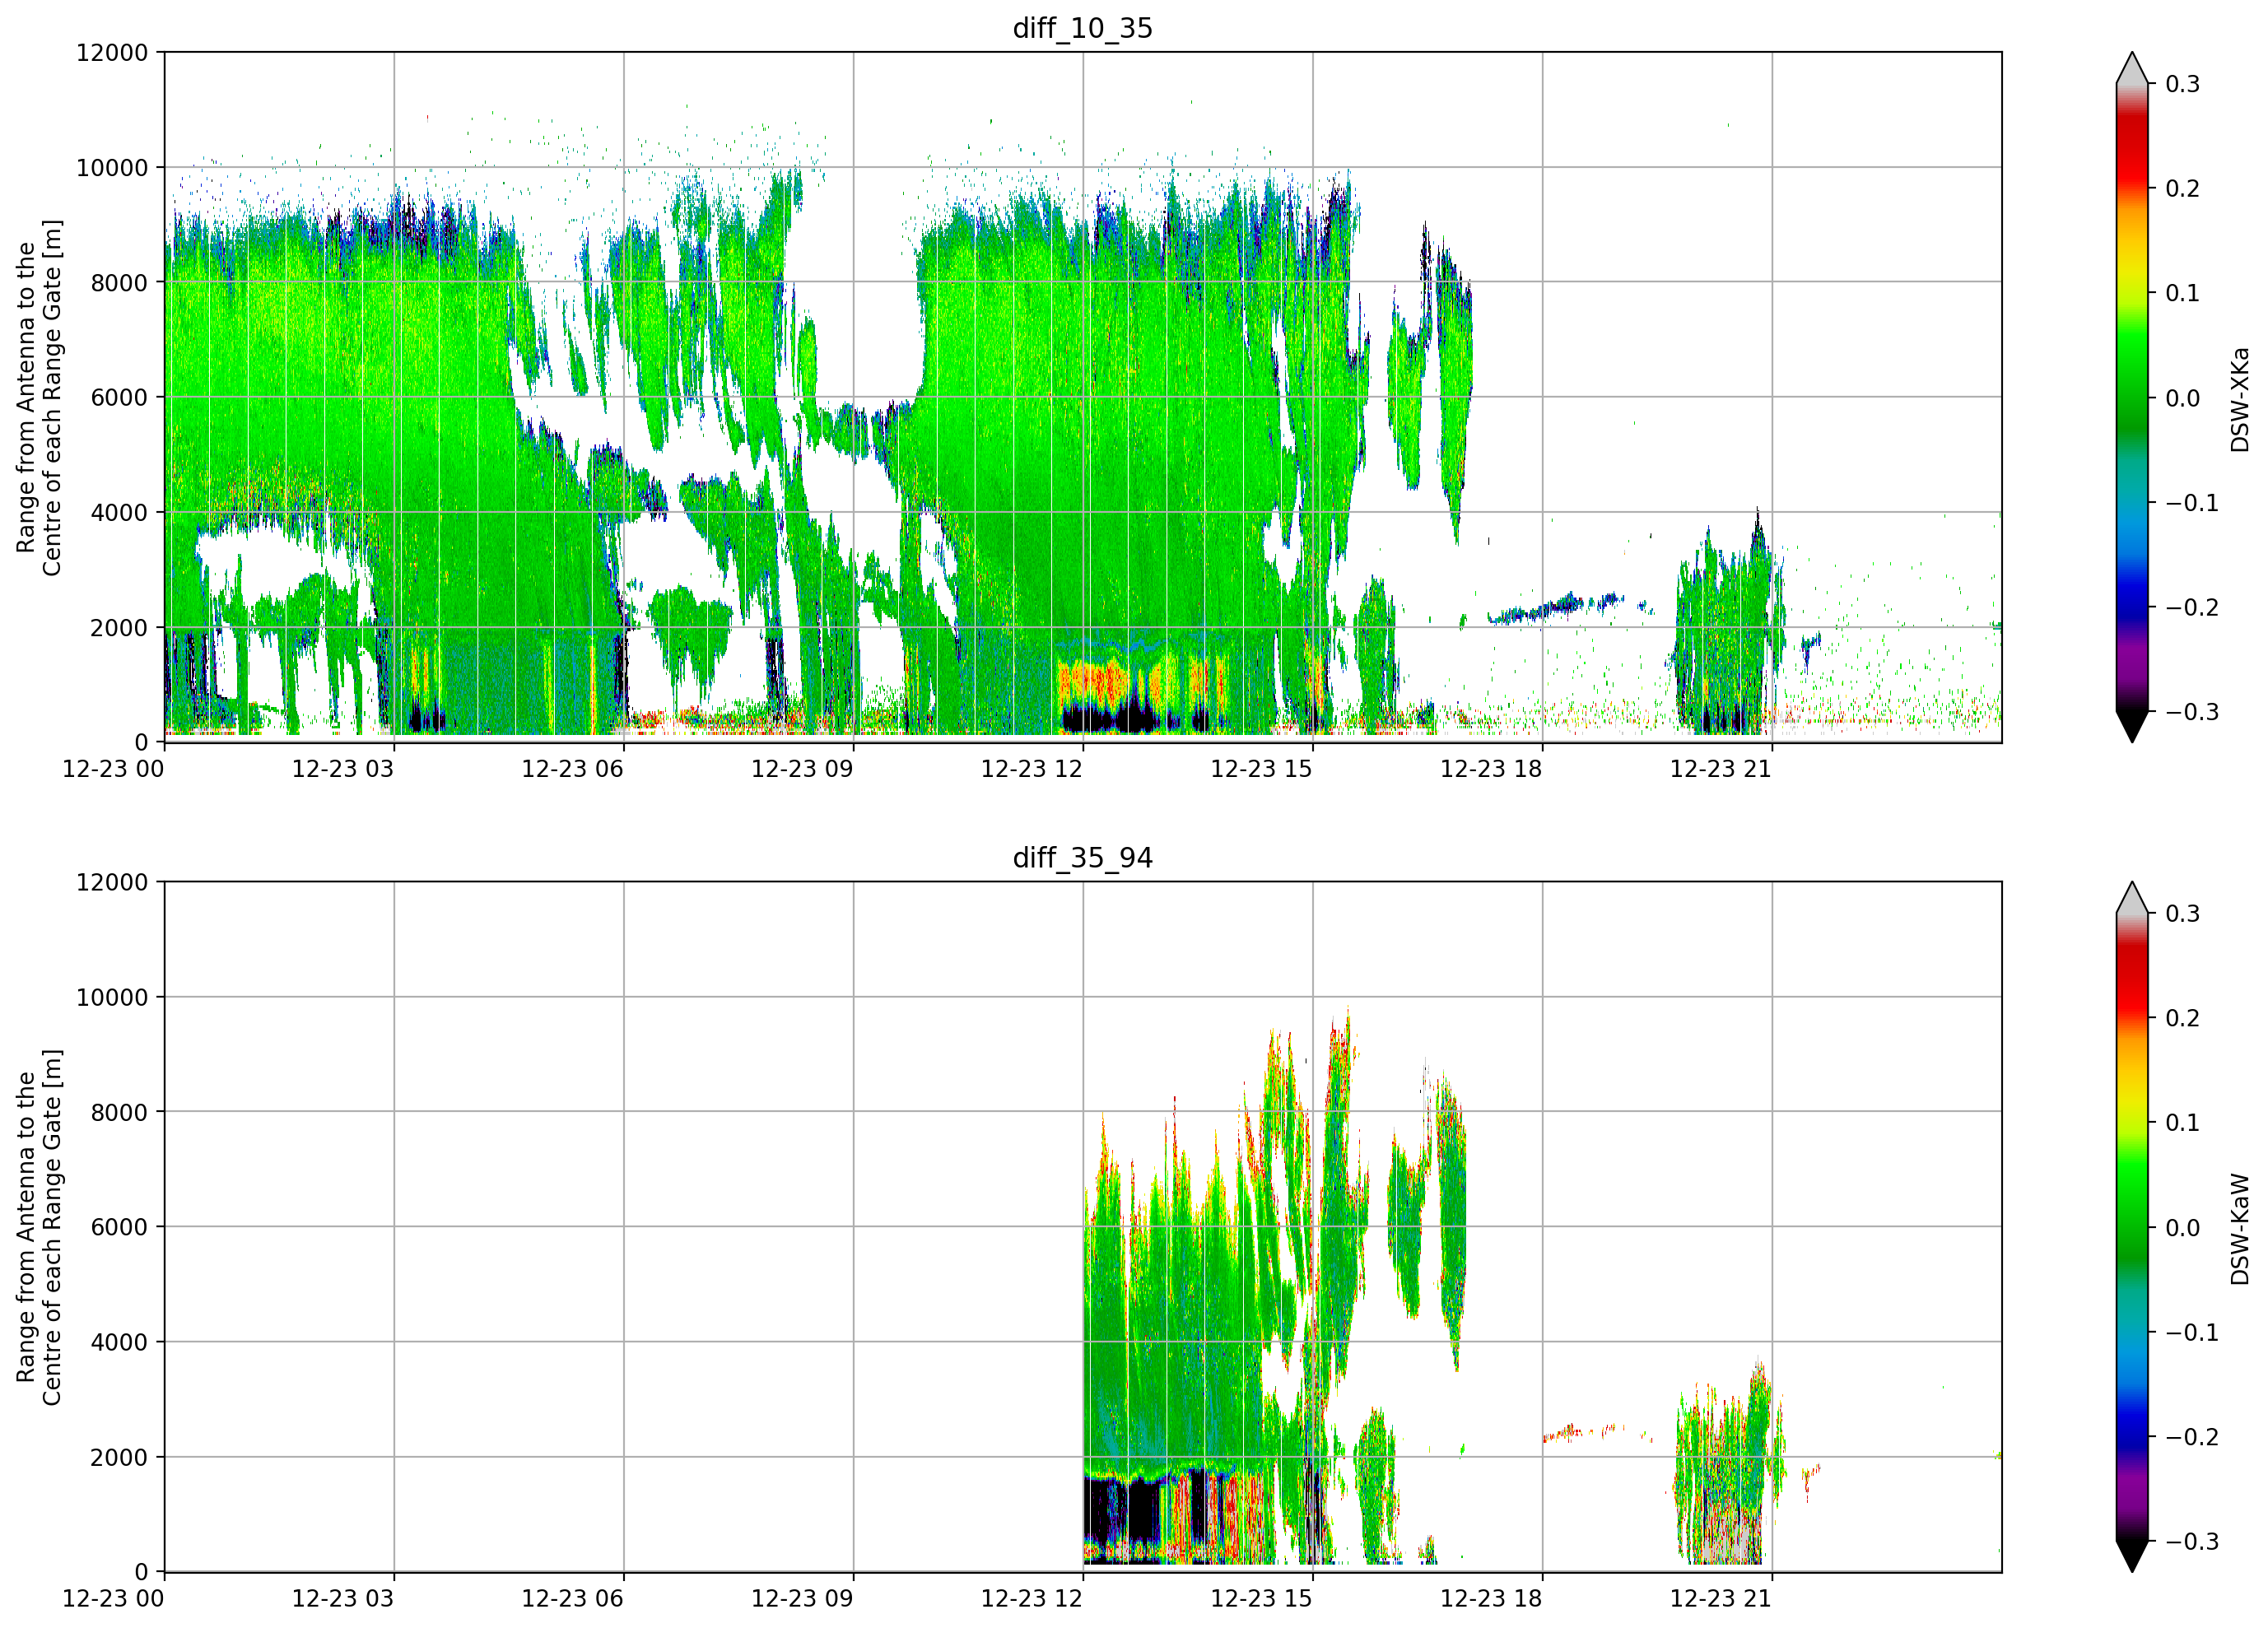Click the 12-23 21 x-tick under diff_35_94
The image size is (2268, 1628).
[1721, 1599]
